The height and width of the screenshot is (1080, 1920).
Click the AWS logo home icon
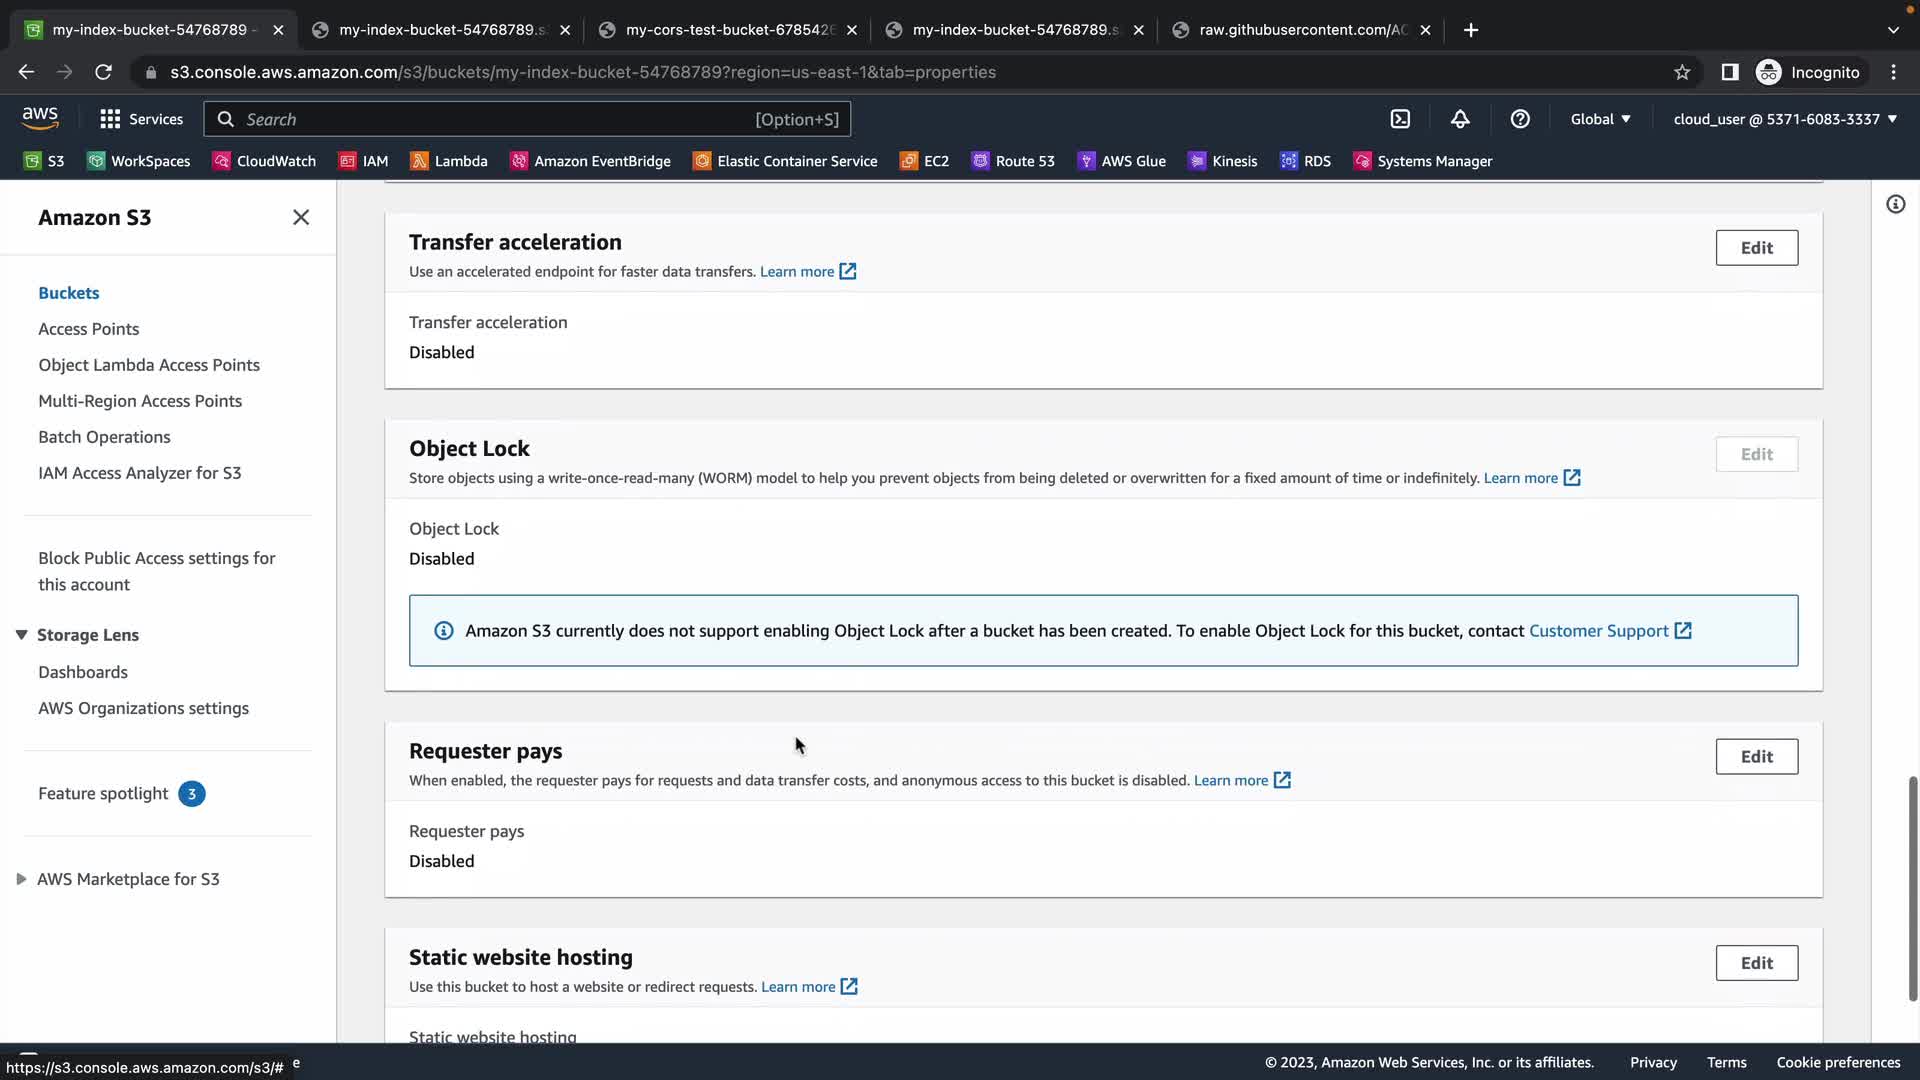(x=40, y=118)
